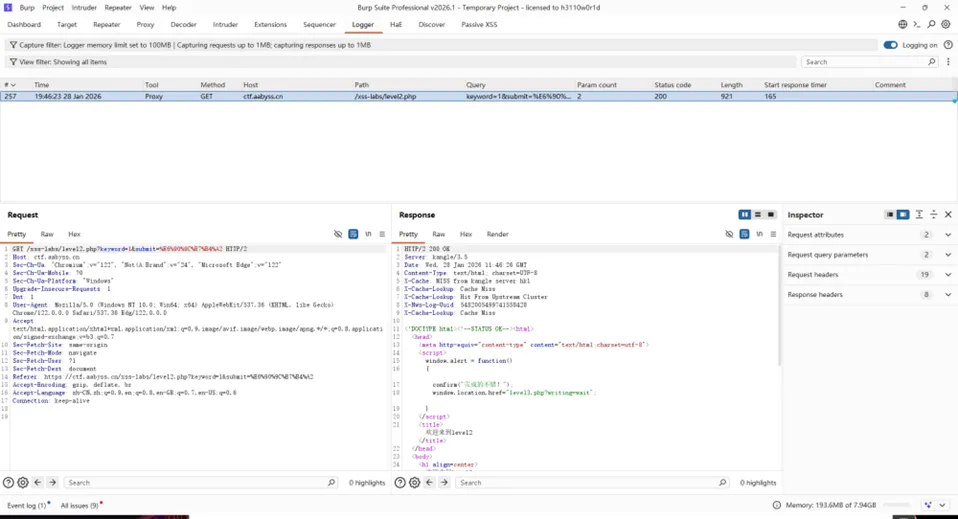Screen dimensions: 958x519
Task: Click the memory info icon in status bar
Action: [777, 505]
